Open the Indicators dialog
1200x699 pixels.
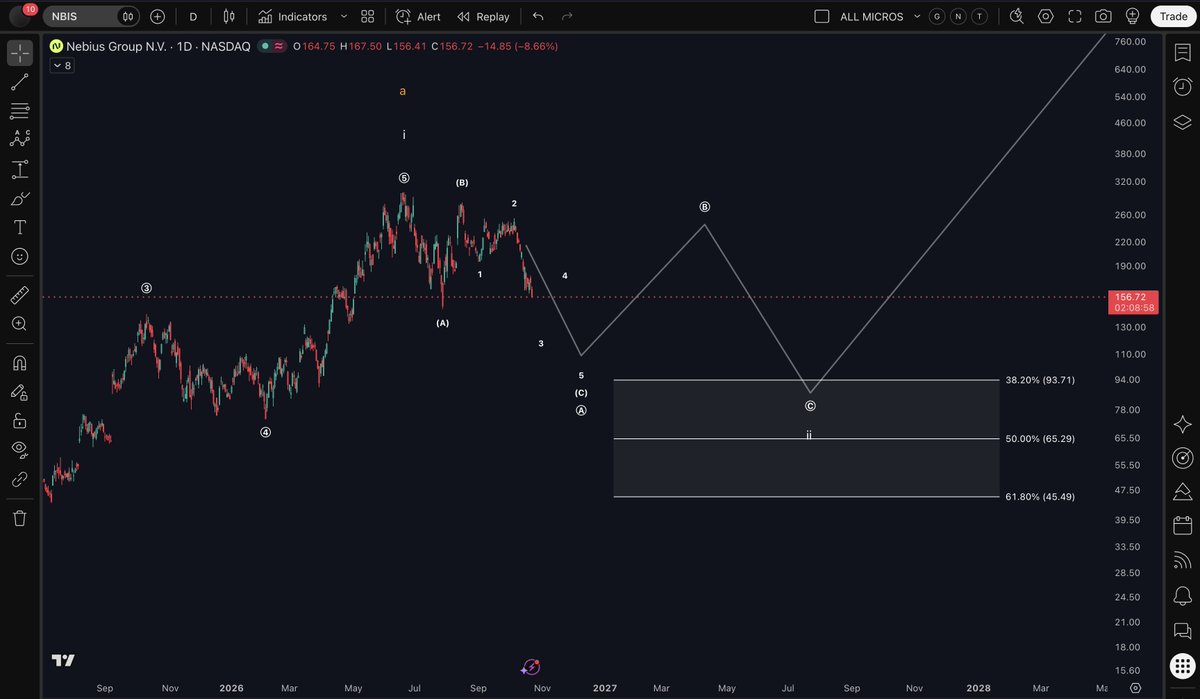[292, 16]
